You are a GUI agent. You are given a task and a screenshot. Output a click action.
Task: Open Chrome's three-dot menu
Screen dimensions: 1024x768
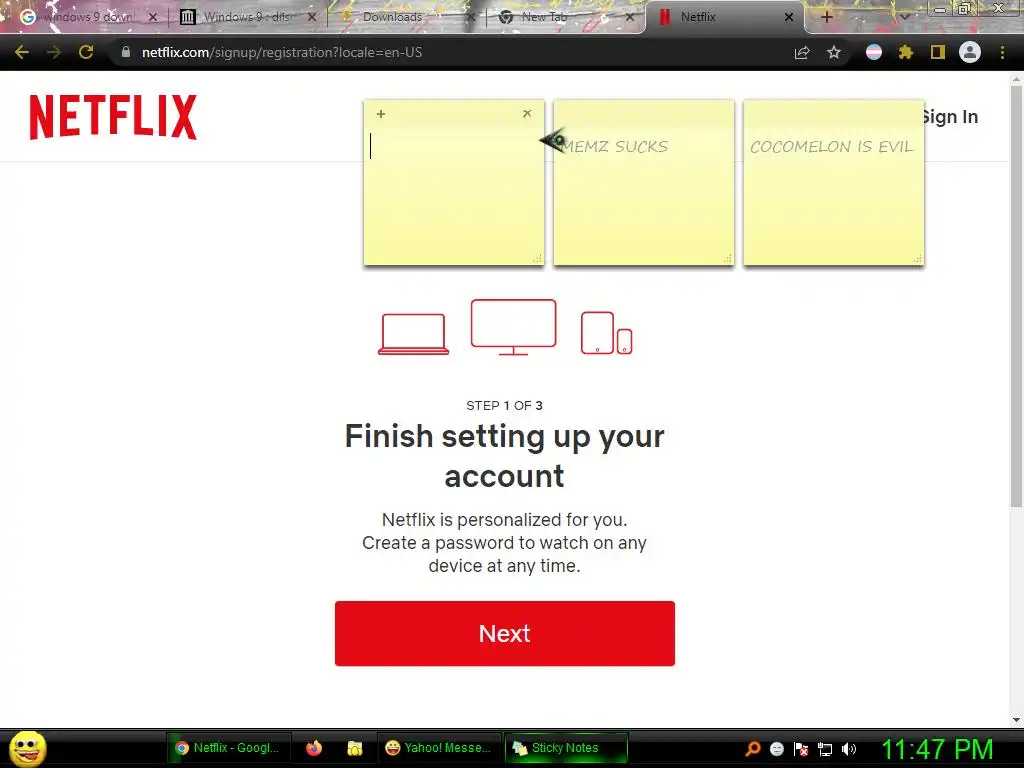pos(1002,52)
